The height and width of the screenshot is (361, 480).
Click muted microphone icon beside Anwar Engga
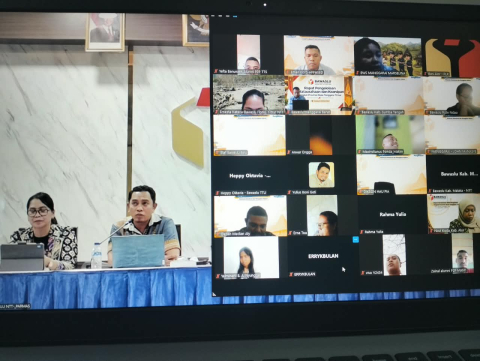click(289, 152)
